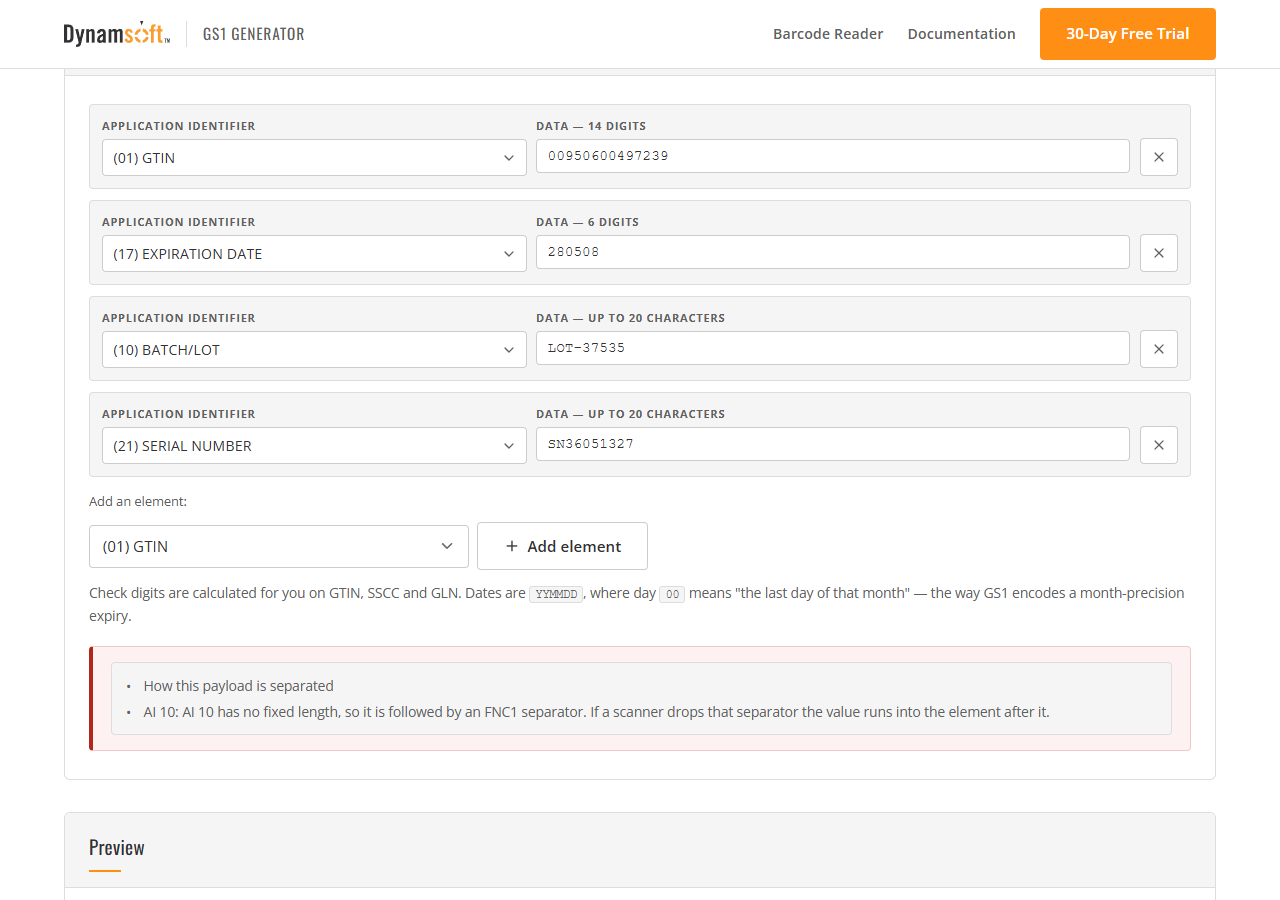The width and height of the screenshot is (1280, 900).
Task: Edit the serial number field SN36051327
Action: [x=833, y=444]
